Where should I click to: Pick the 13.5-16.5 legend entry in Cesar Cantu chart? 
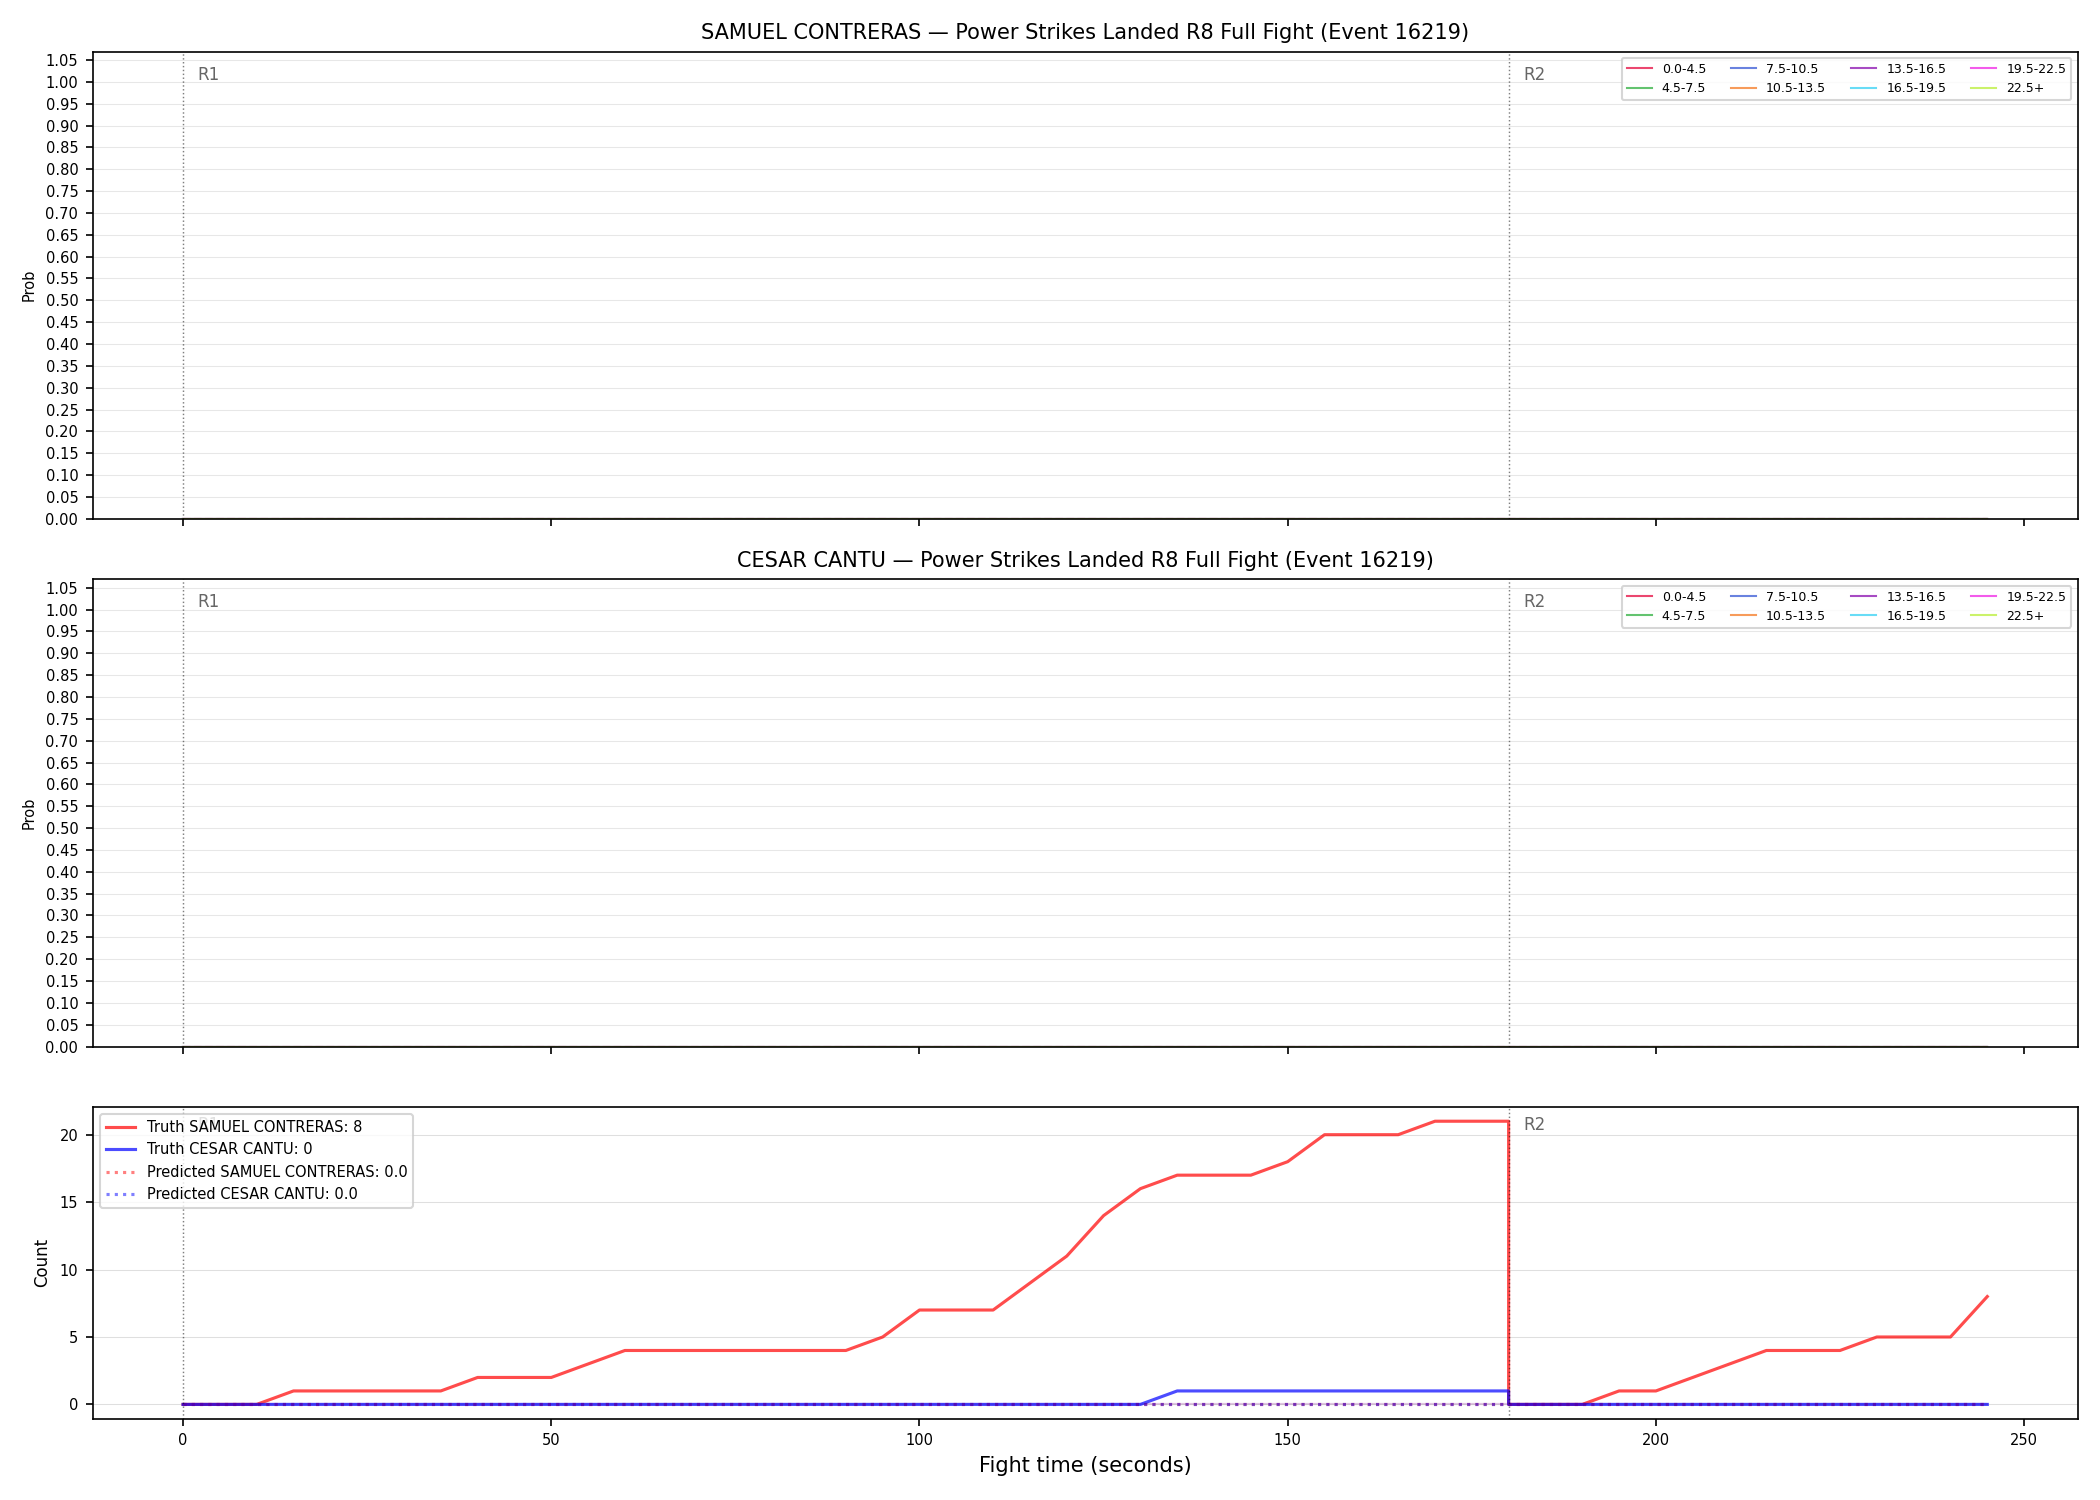1898,597
